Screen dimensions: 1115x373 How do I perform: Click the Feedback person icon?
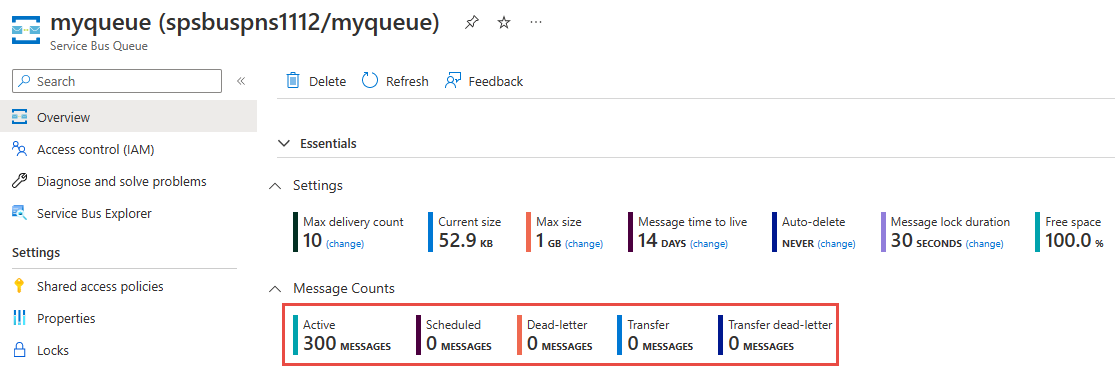point(453,80)
